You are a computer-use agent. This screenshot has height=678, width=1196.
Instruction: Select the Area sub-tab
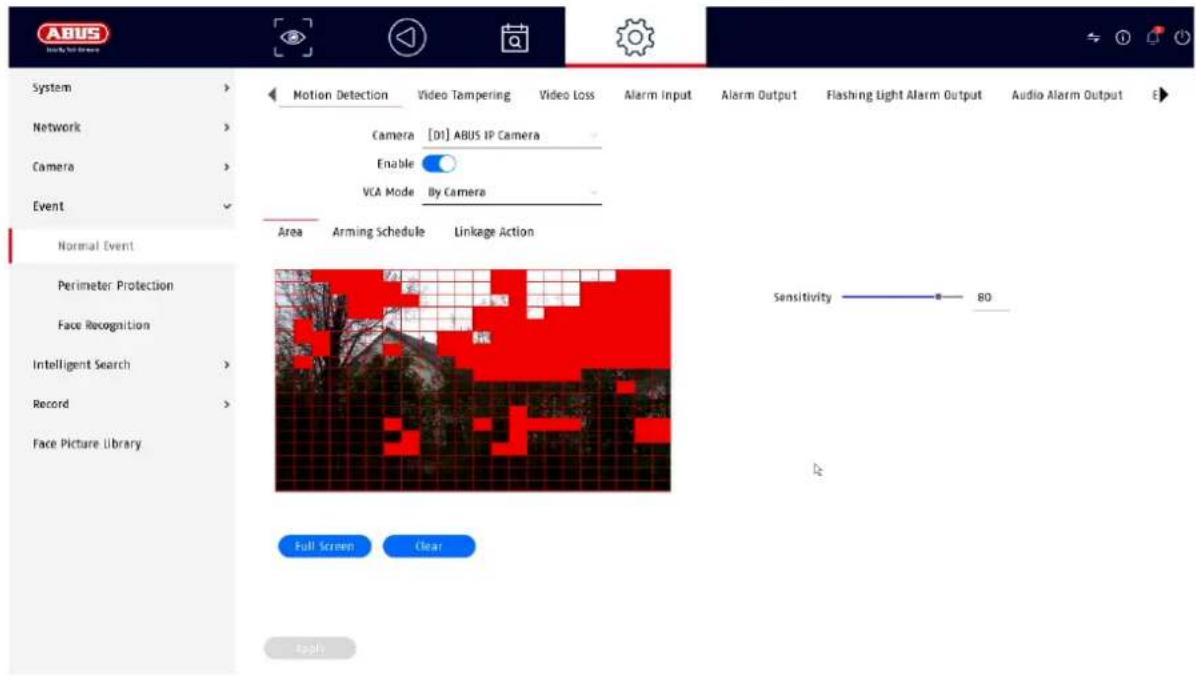point(290,232)
